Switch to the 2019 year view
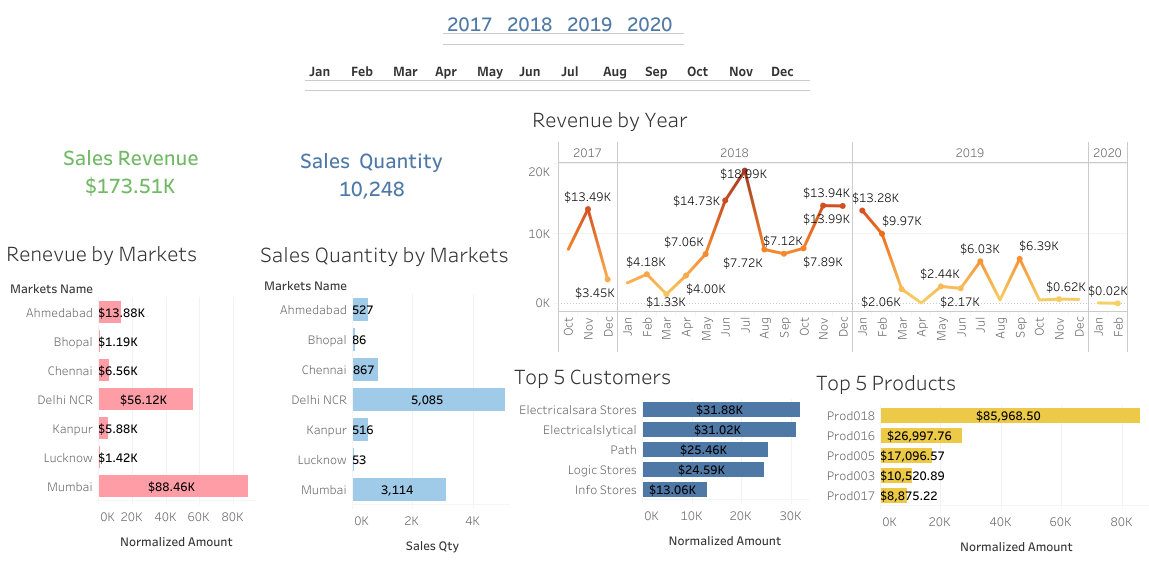This screenshot has width=1149, height=579. [589, 24]
